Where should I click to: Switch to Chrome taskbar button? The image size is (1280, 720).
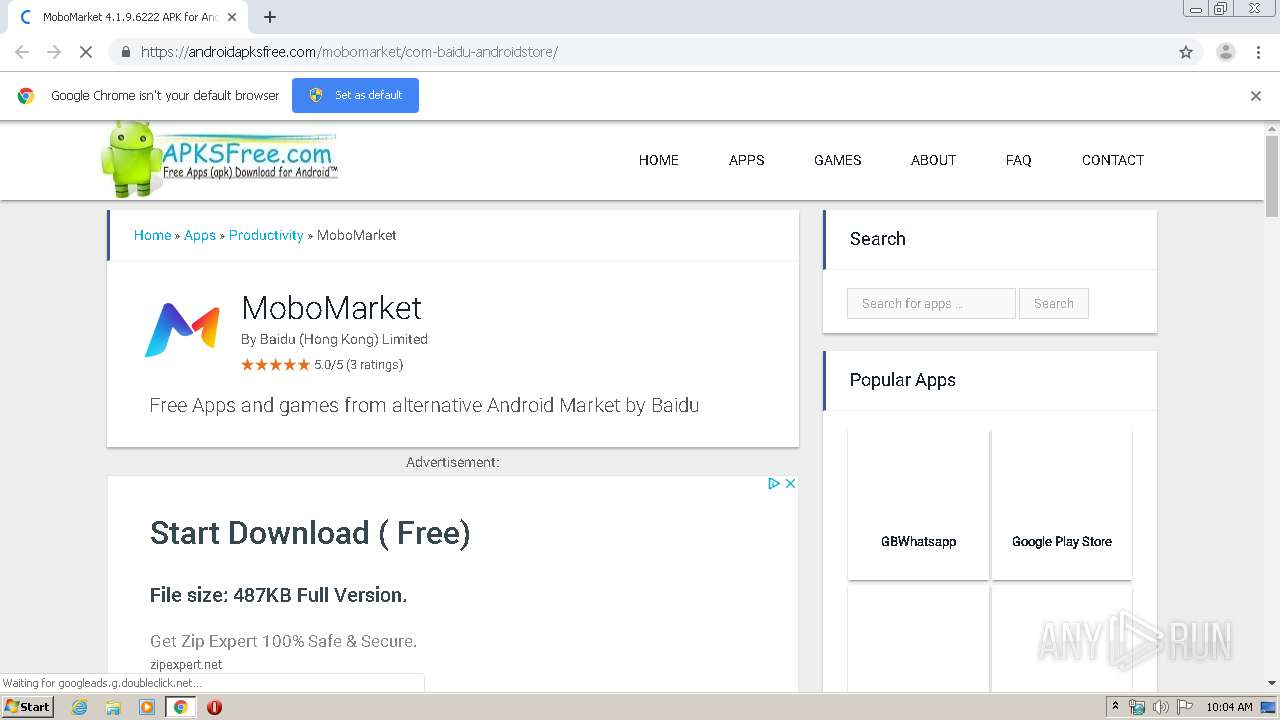tap(180, 707)
